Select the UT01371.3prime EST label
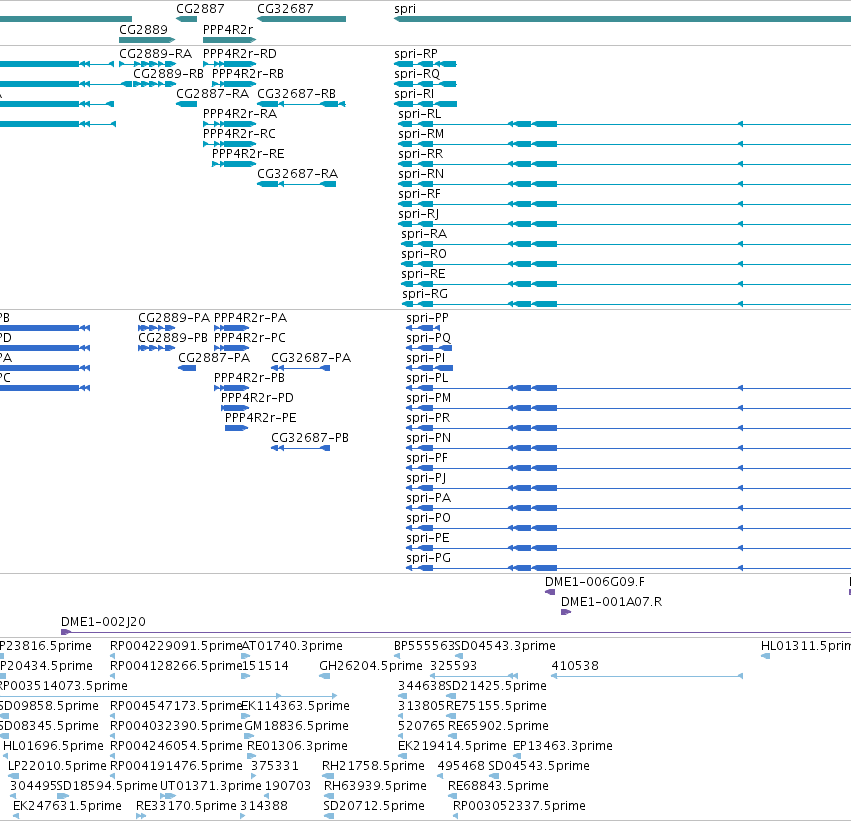 point(211,786)
